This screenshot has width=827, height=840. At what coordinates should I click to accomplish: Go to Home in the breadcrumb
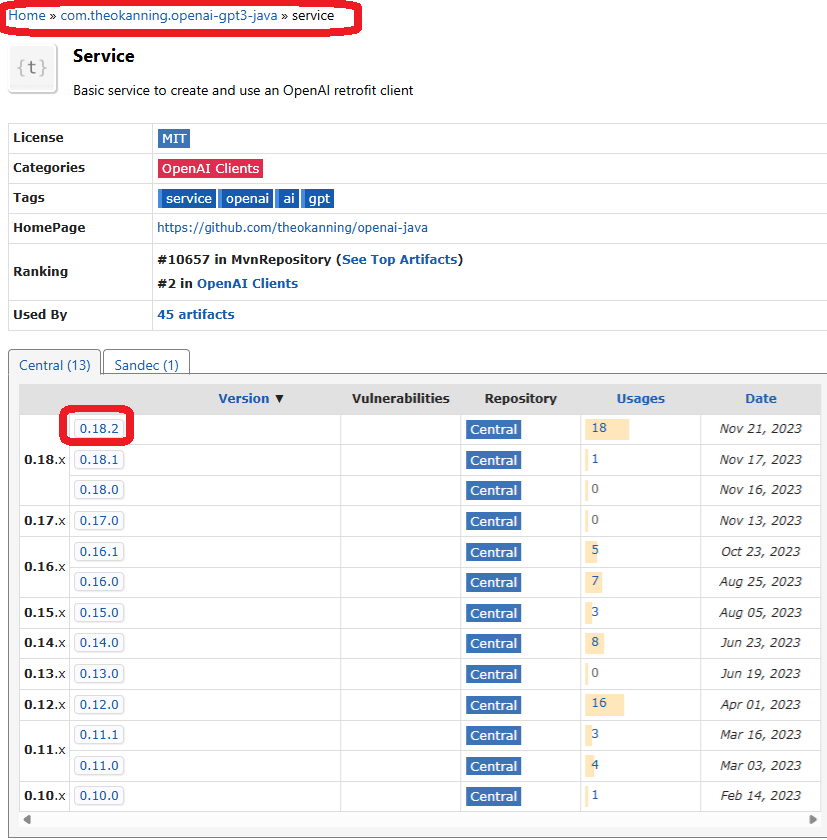pos(27,16)
